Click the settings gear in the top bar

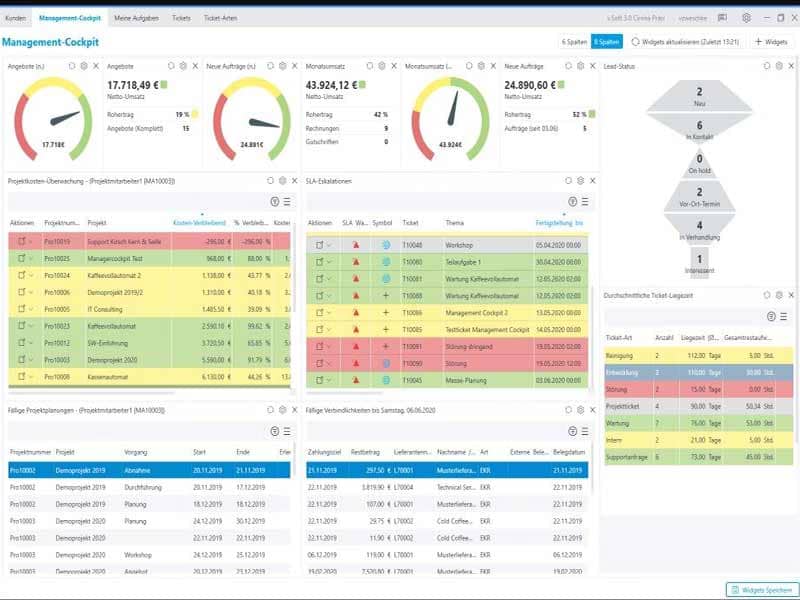(x=746, y=18)
